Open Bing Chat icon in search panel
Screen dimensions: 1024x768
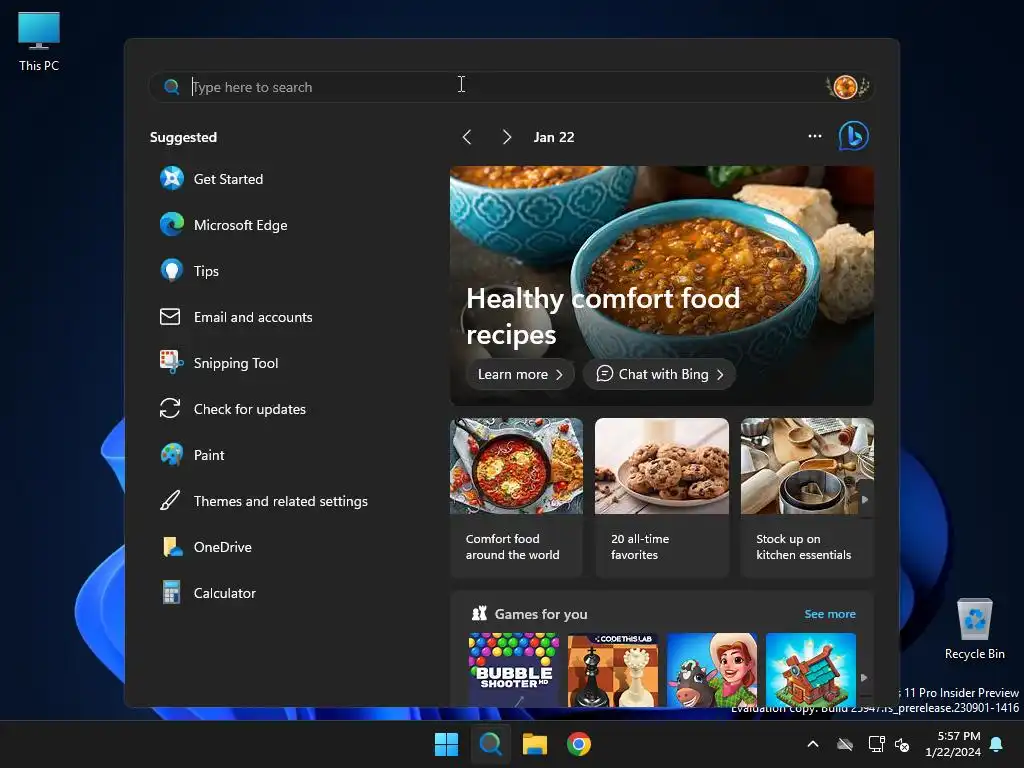[854, 136]
